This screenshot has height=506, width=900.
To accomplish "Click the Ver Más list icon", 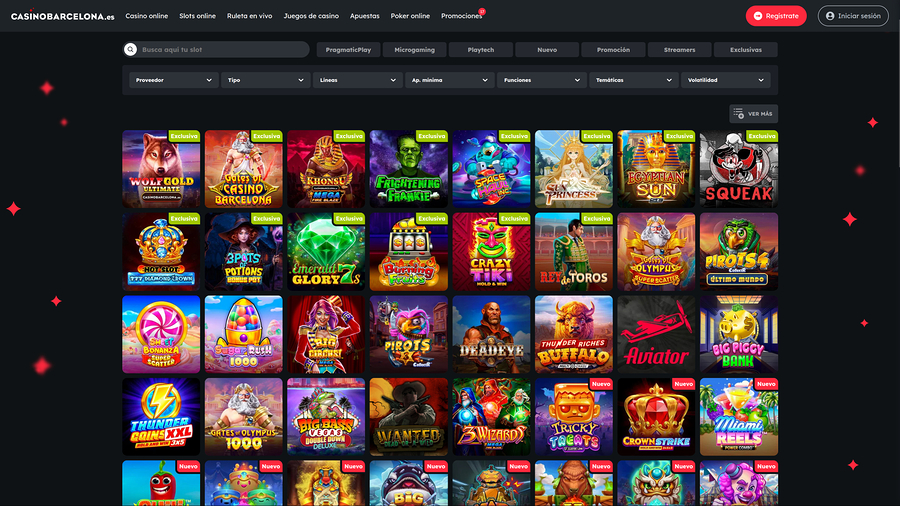I will (x=739, y=114).
